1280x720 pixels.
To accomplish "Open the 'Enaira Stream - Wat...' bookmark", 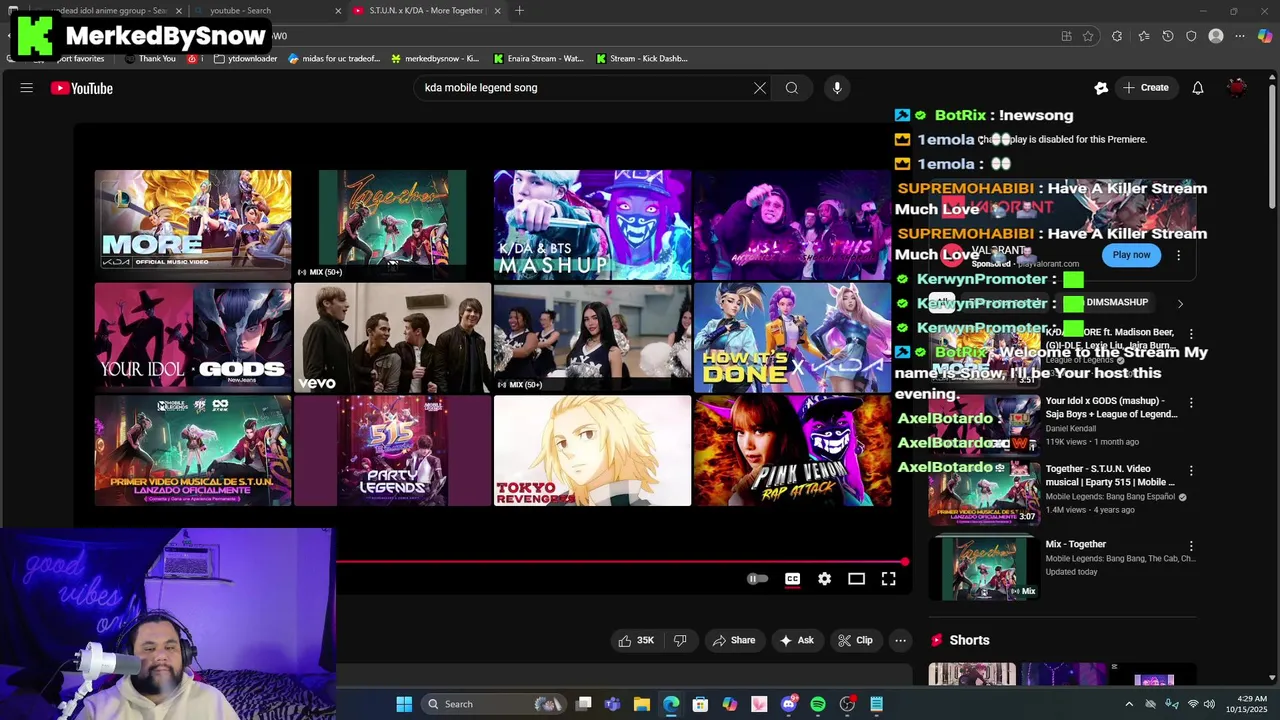I will click(x=538, y=58).
